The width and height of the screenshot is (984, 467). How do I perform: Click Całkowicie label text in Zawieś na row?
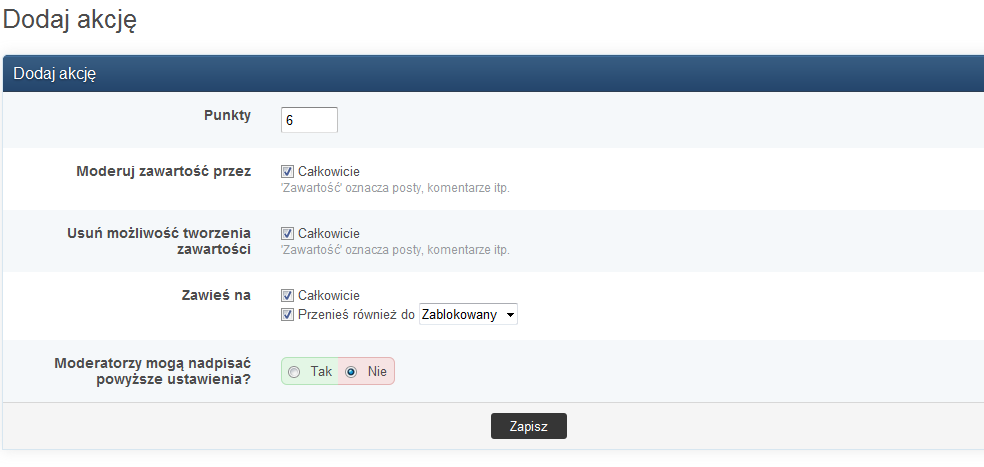point(328,296)
